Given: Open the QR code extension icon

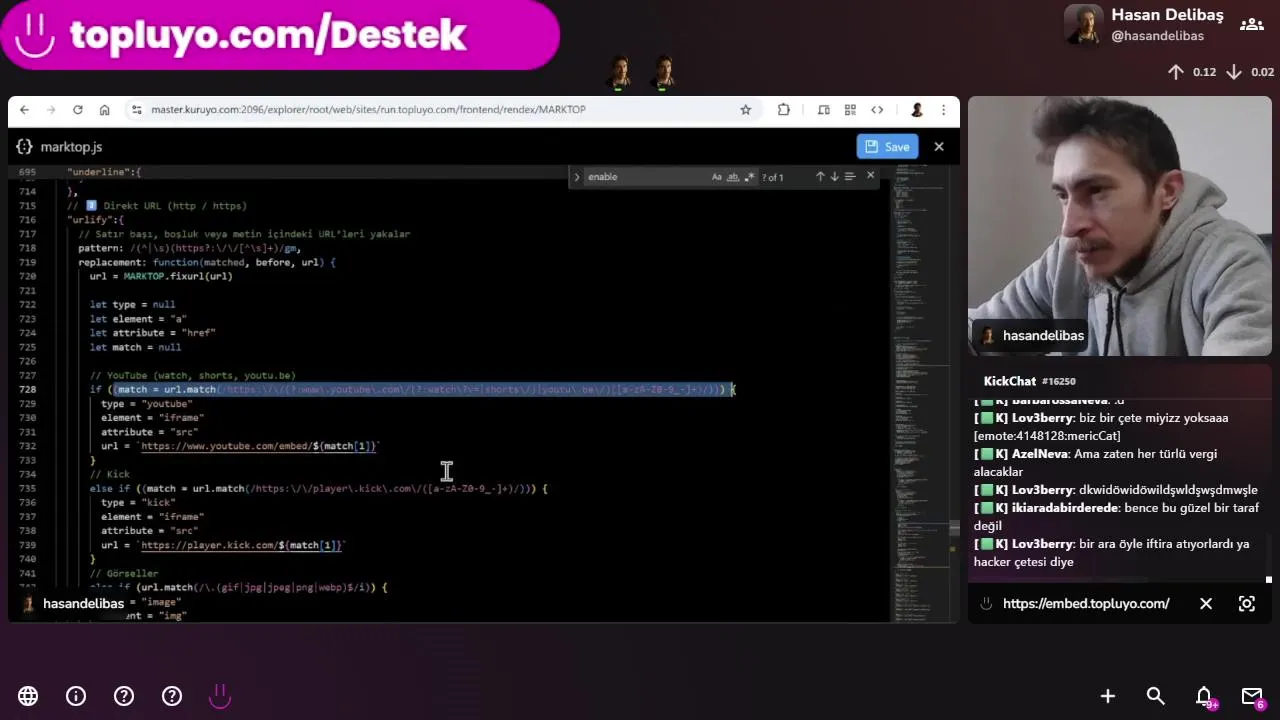Looking at the screenshot, I should (850, 110).
